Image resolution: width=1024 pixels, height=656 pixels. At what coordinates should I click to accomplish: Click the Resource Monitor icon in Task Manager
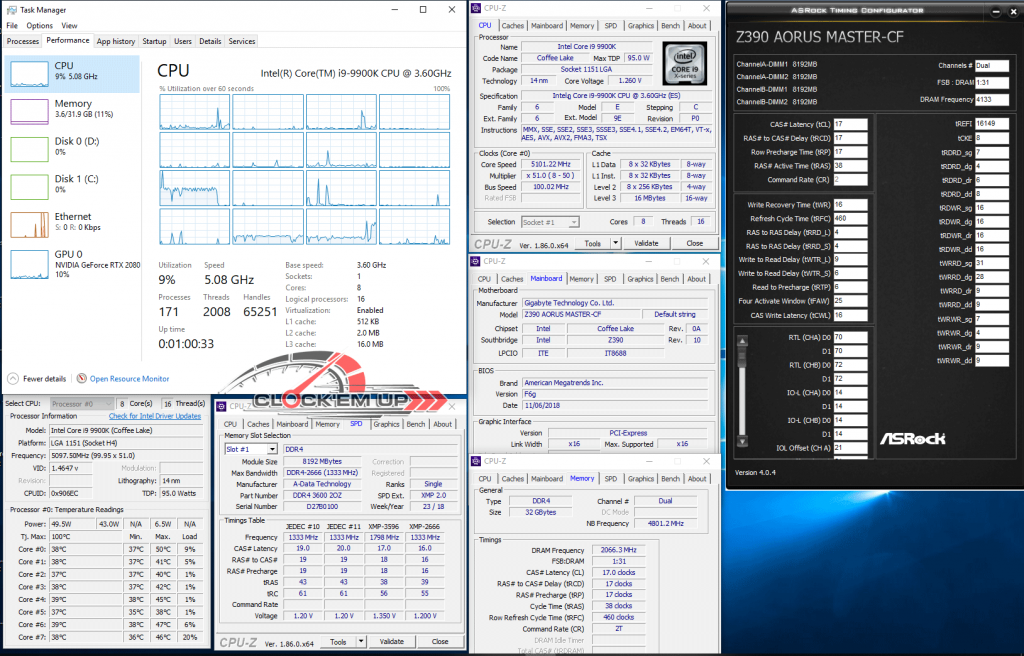tap(82, 379)
